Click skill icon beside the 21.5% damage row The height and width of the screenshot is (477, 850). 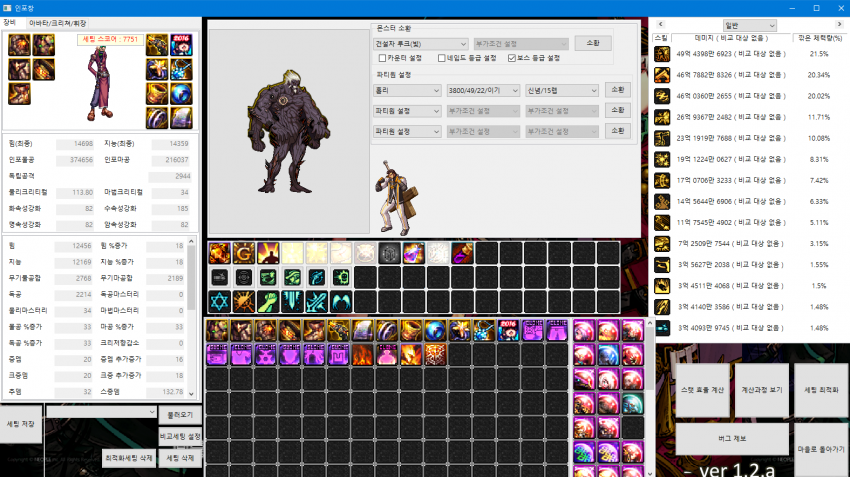(662, 53)
